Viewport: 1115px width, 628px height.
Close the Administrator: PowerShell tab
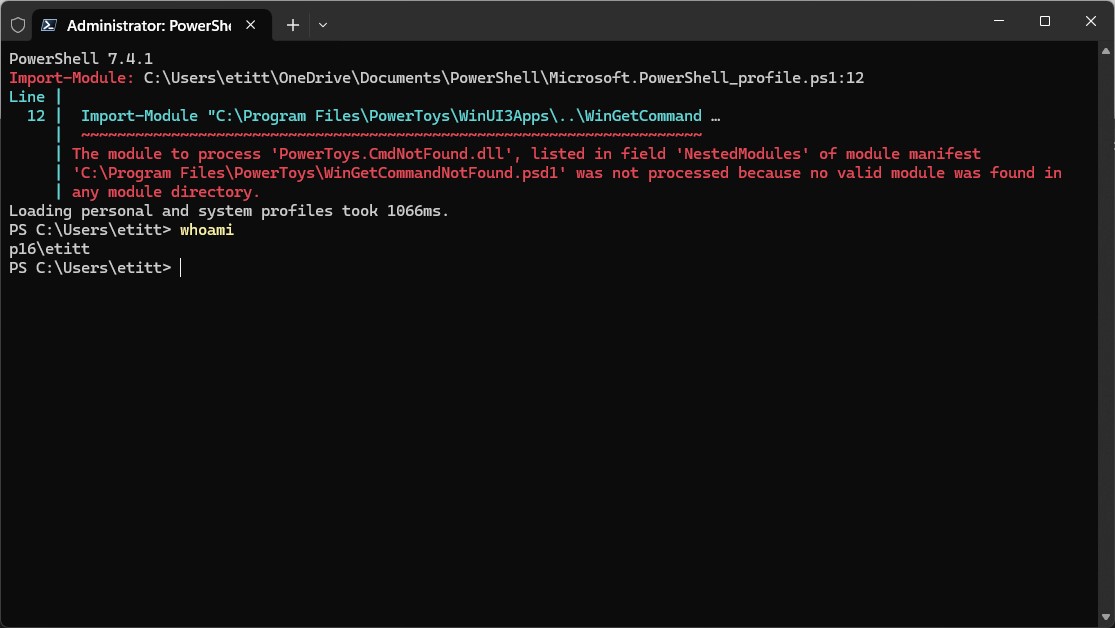click(x=252, y=25)
